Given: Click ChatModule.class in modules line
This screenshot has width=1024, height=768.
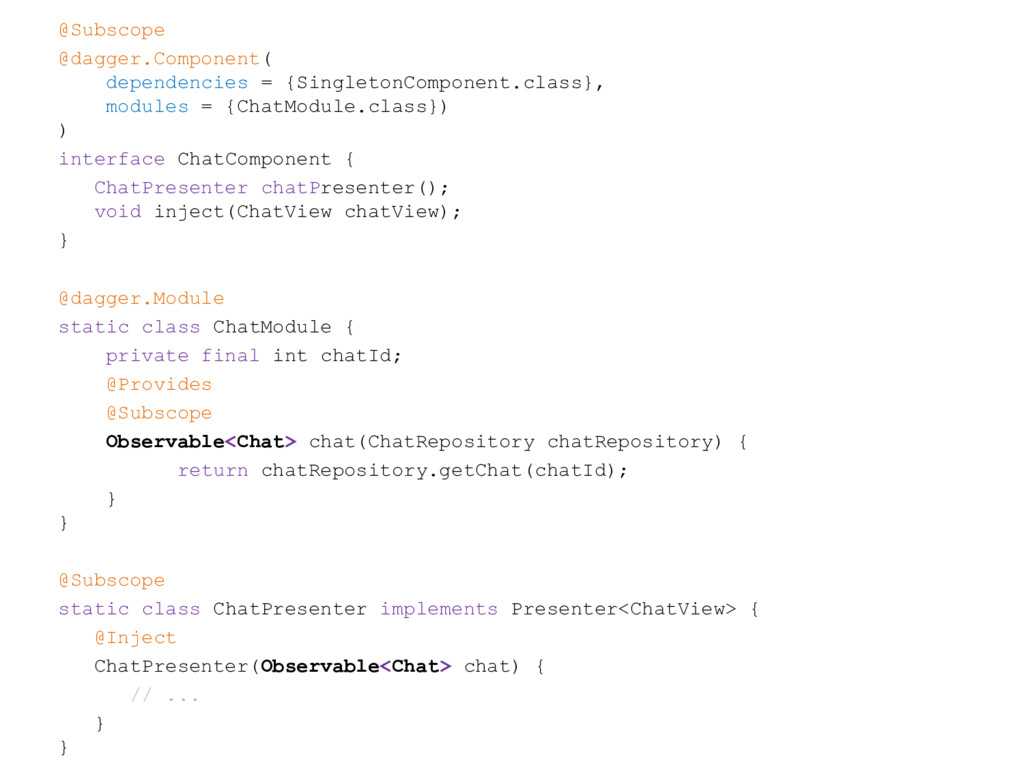Looking at the screenshot, I should [x=332, y=106].
